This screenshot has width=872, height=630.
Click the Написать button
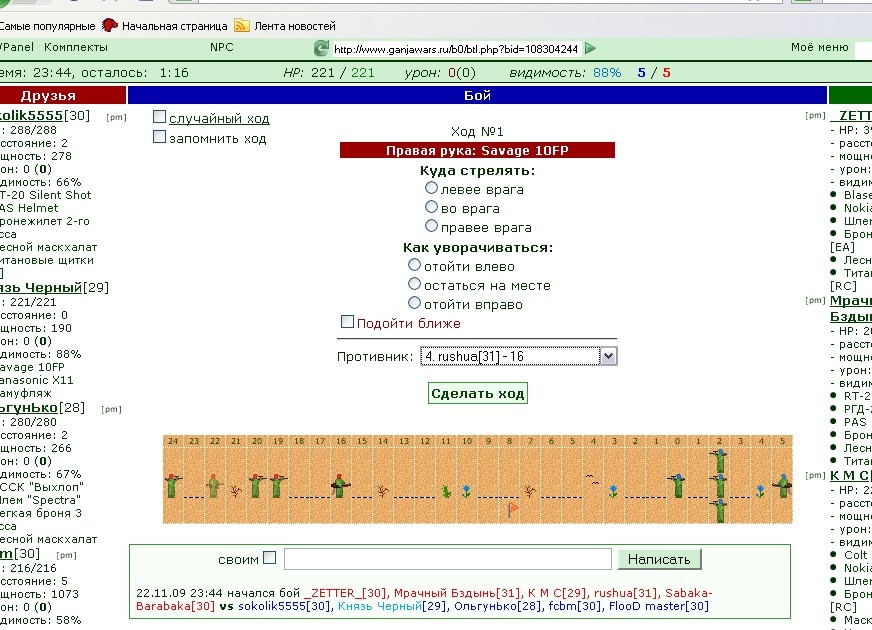point(659,559)
